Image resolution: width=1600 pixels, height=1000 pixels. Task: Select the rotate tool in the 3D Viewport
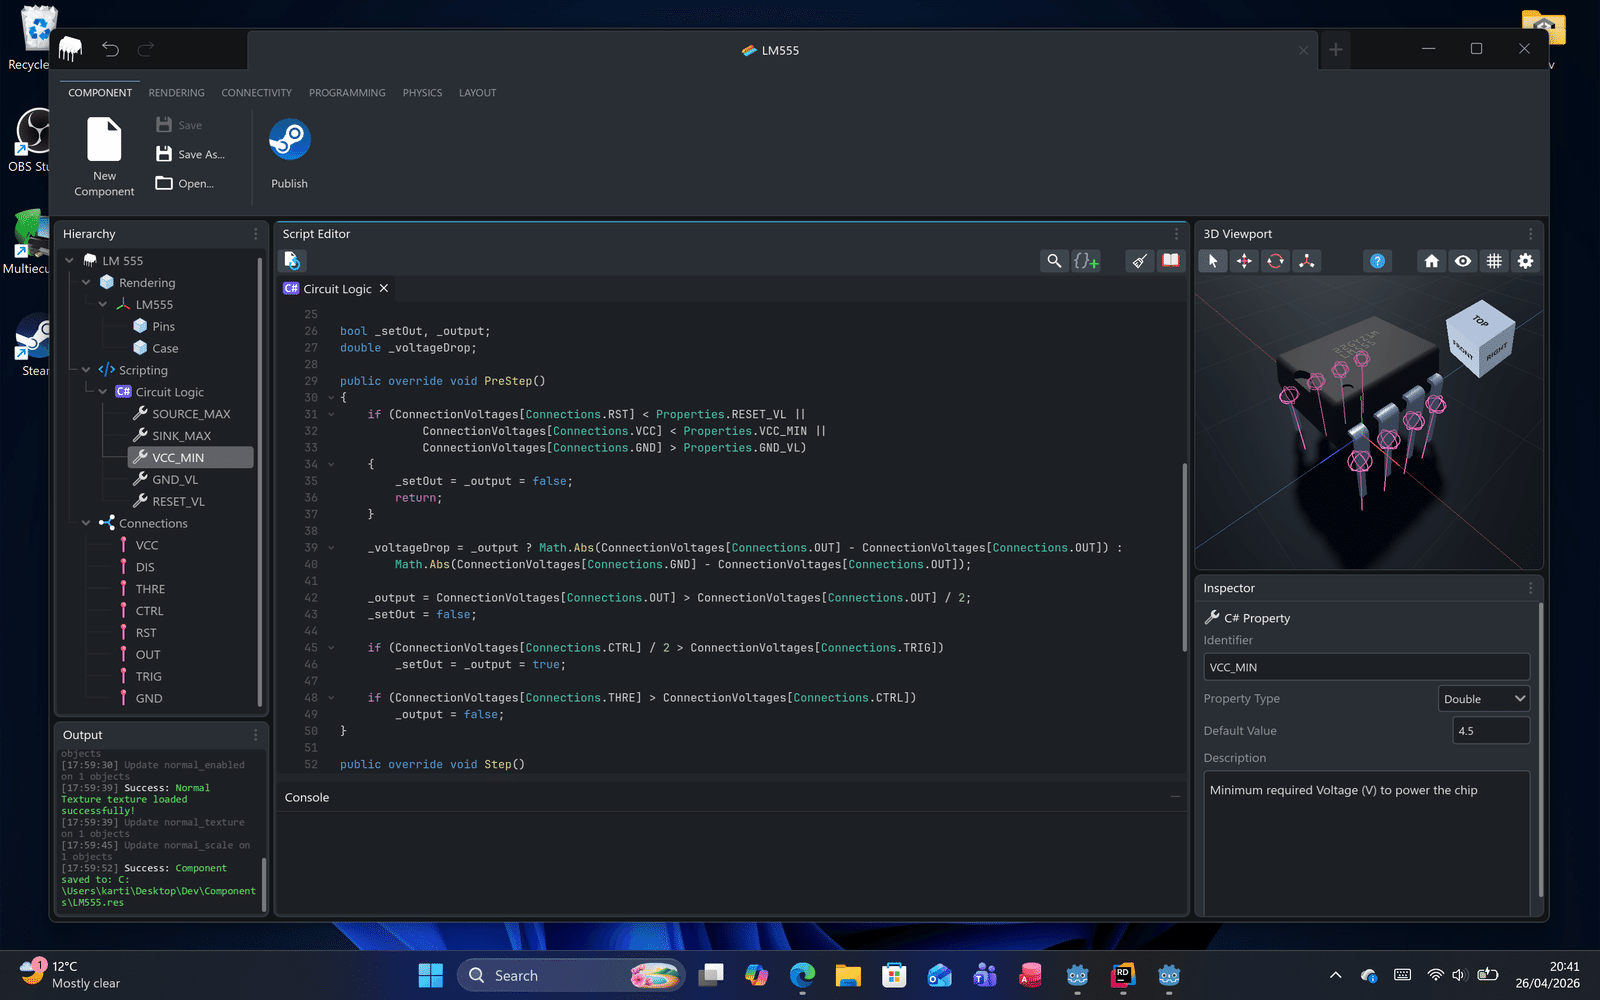tap(1275, 261)
